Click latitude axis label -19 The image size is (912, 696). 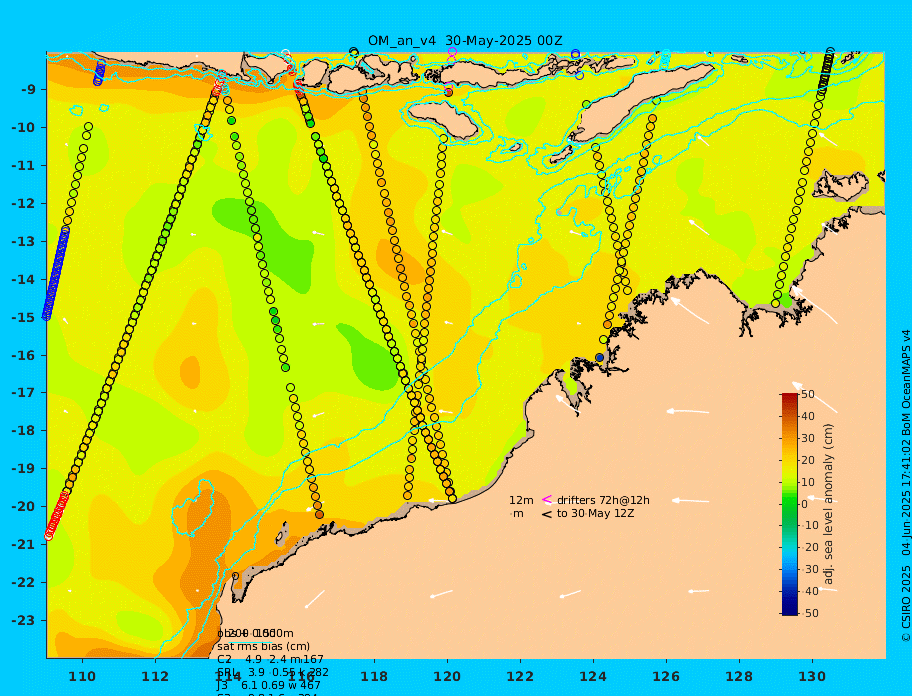point(23,469)
